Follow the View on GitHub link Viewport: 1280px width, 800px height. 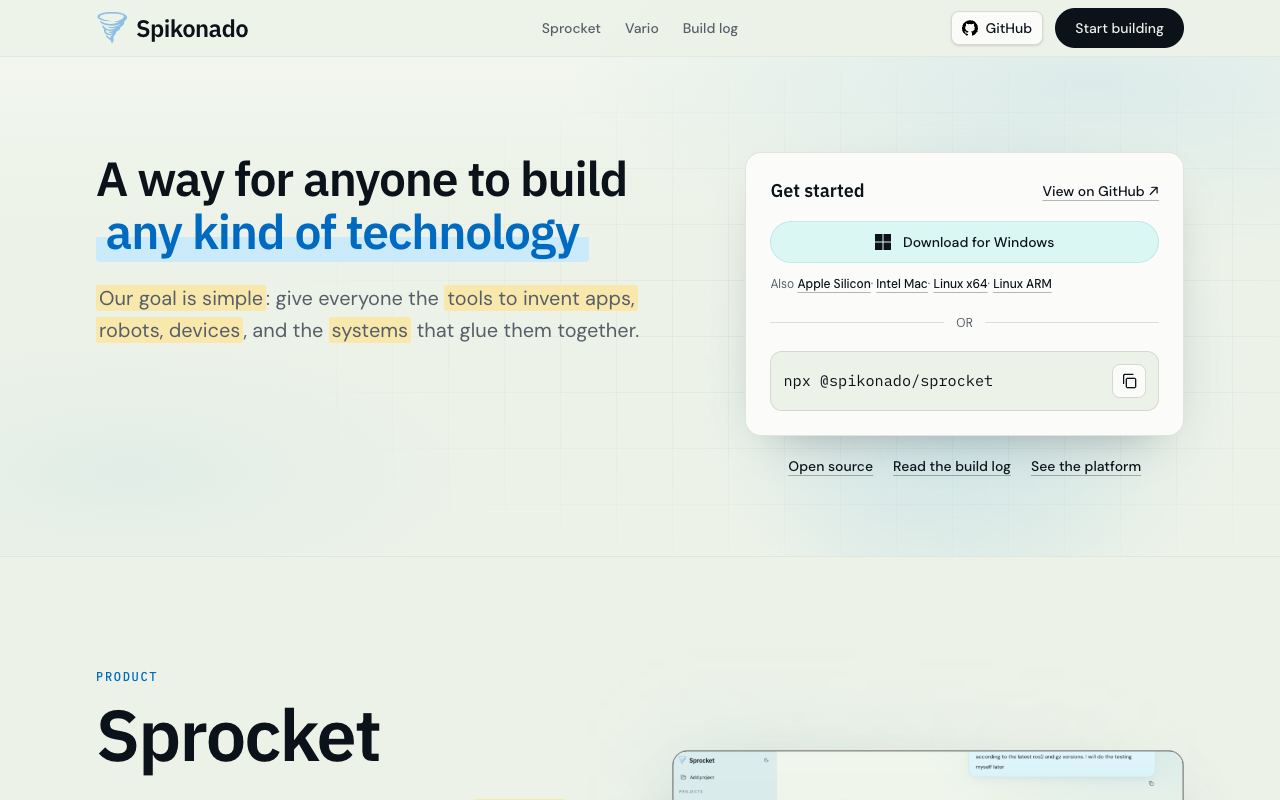[1100, 191]
